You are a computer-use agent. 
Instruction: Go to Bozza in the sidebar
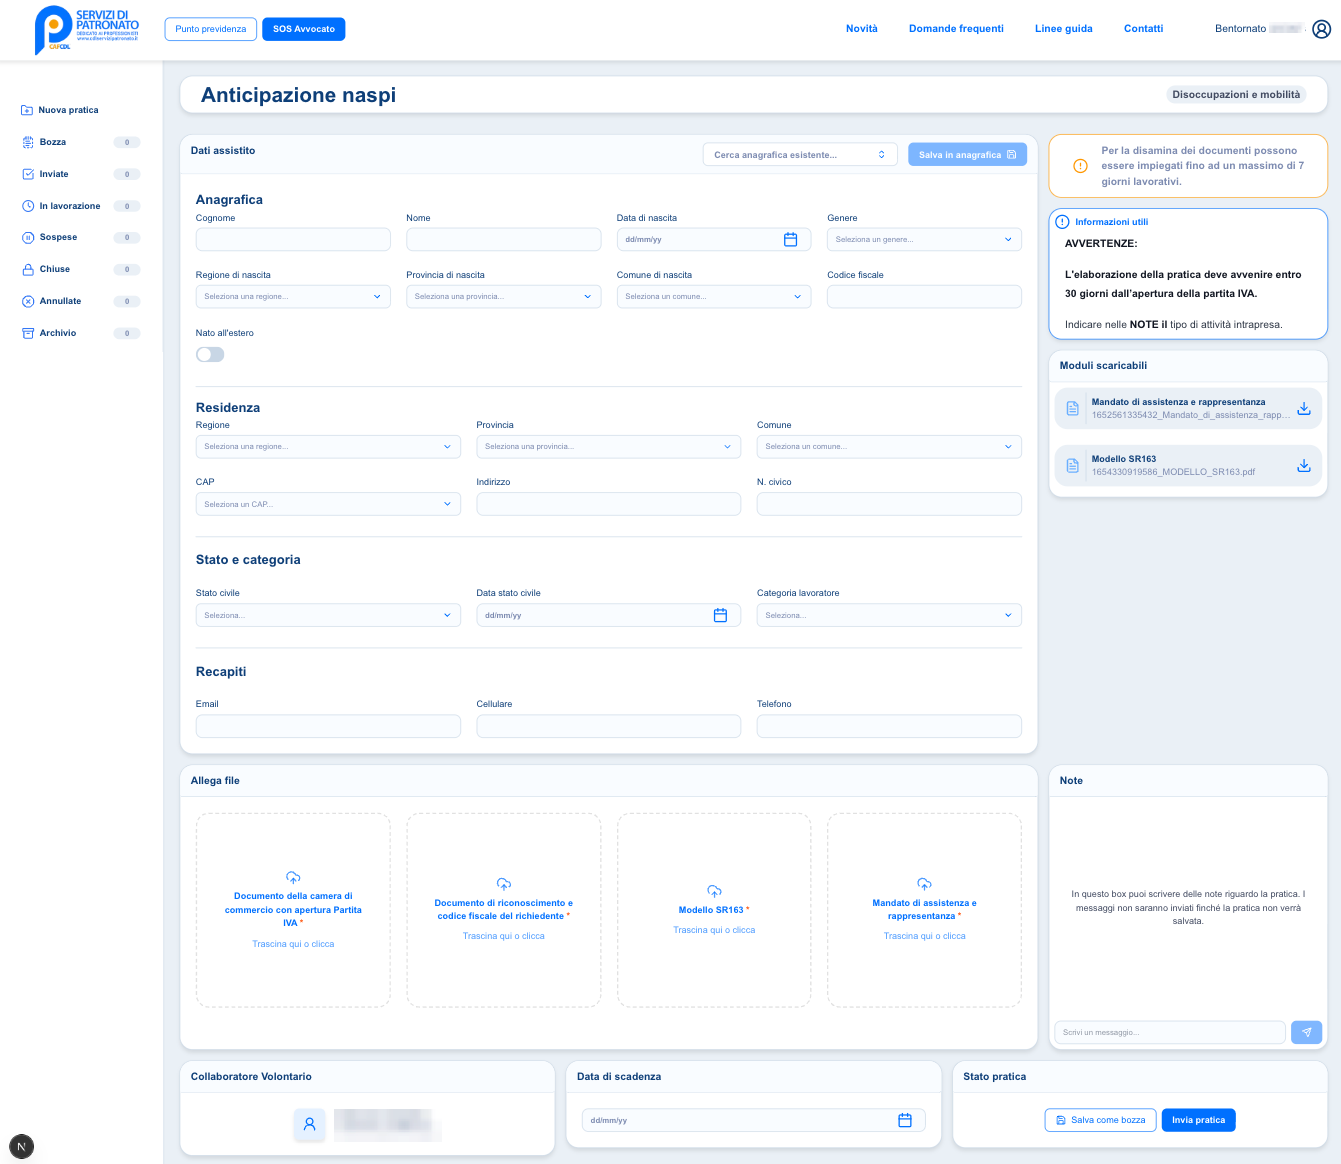tap(53, 143)
